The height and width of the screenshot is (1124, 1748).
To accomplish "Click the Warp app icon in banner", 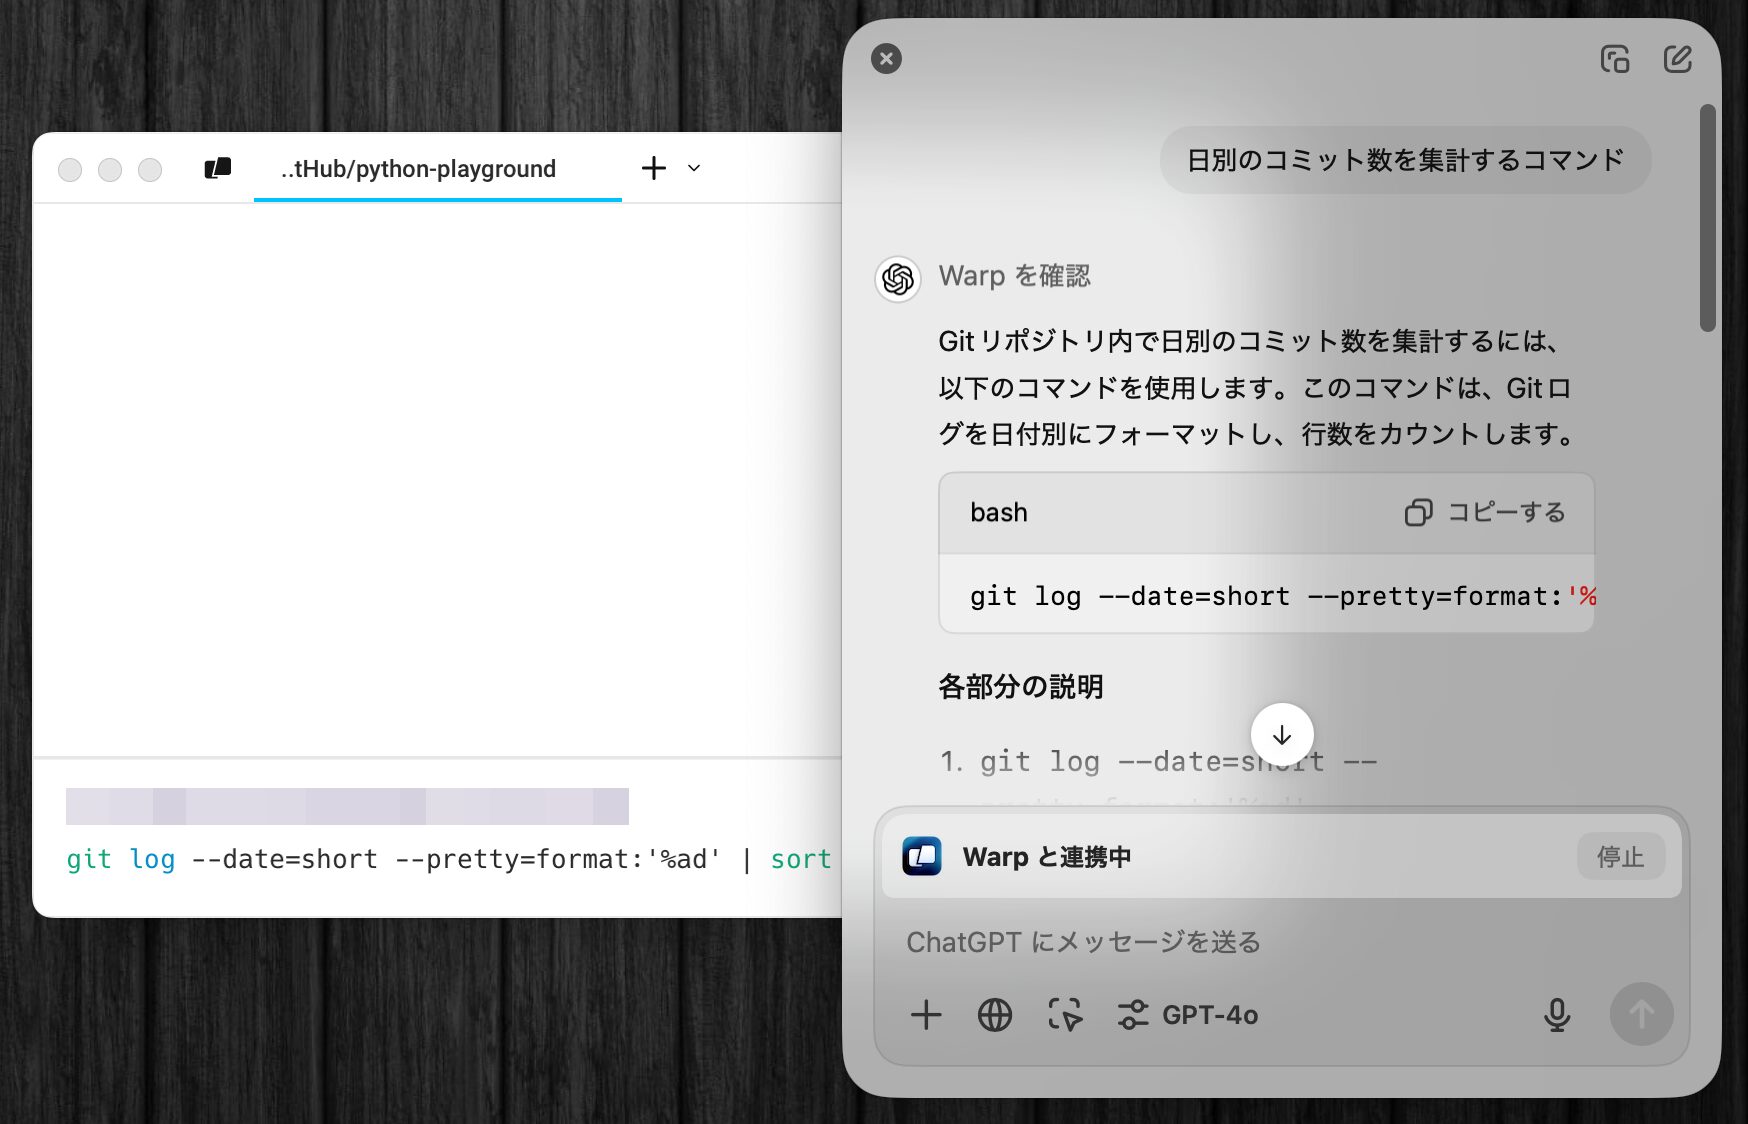I will click(x=922, y=857).
